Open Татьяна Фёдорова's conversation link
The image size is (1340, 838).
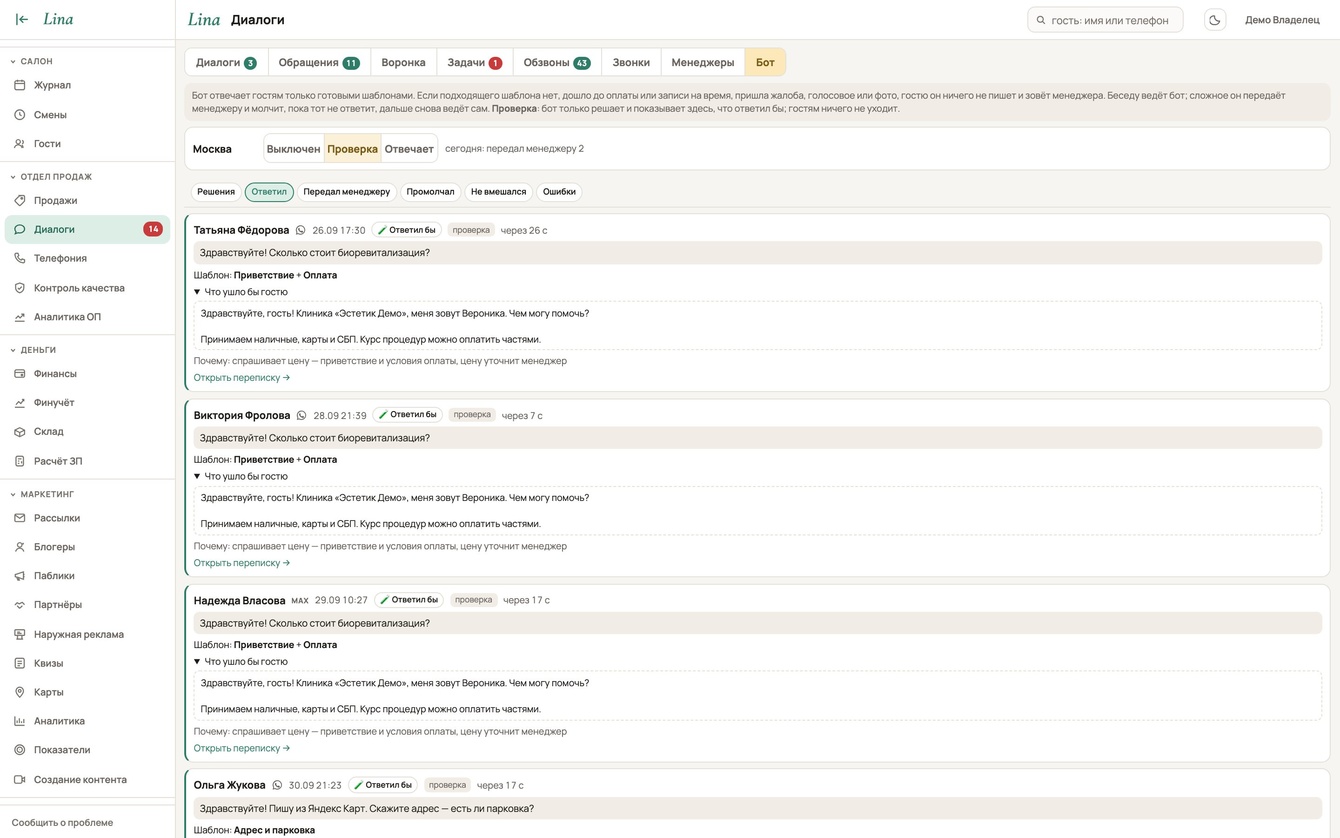click(x=242, y=378)
